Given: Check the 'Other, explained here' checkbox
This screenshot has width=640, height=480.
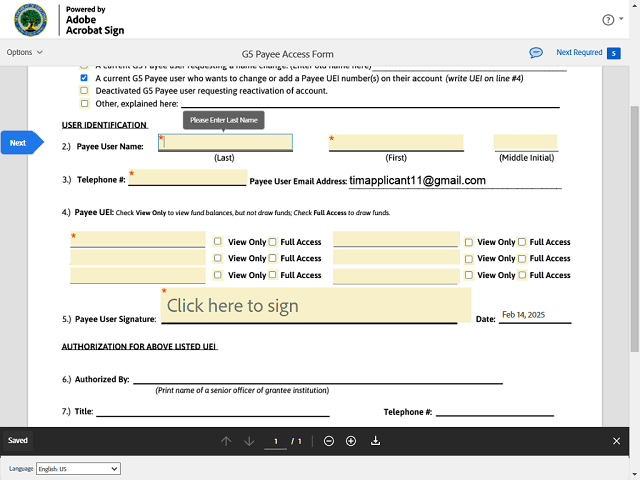Looking at the screenshot, I should [84, 104].
